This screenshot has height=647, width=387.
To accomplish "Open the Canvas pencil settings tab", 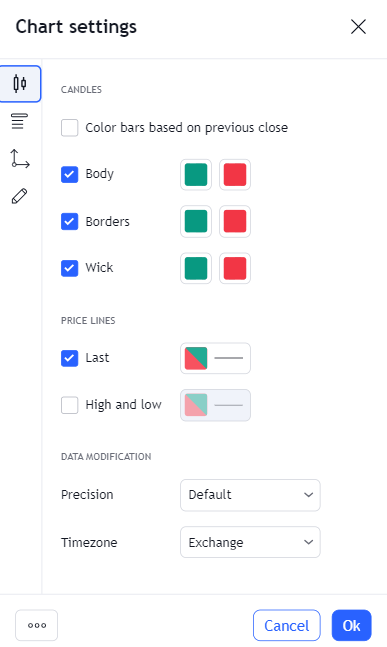I will tap(19, 196).
